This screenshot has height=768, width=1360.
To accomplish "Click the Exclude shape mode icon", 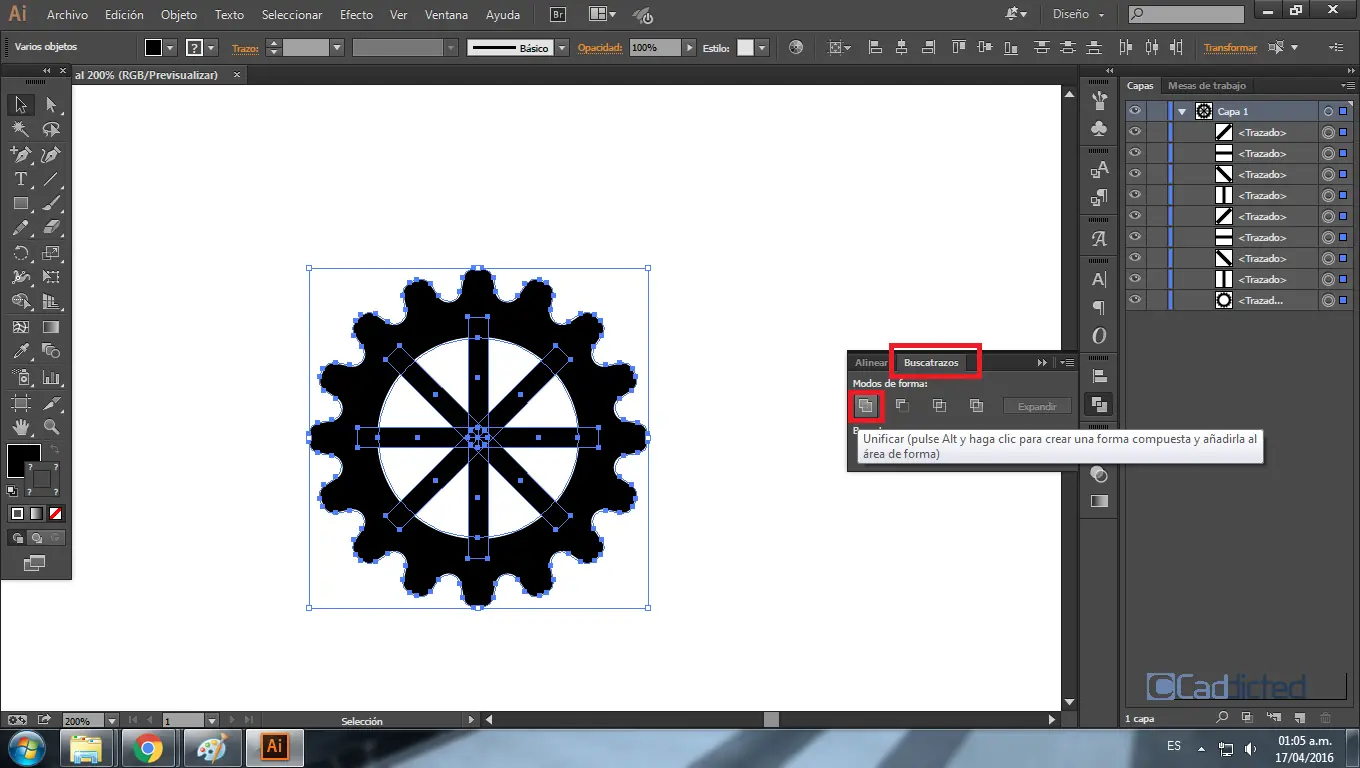I will point(976,405).
